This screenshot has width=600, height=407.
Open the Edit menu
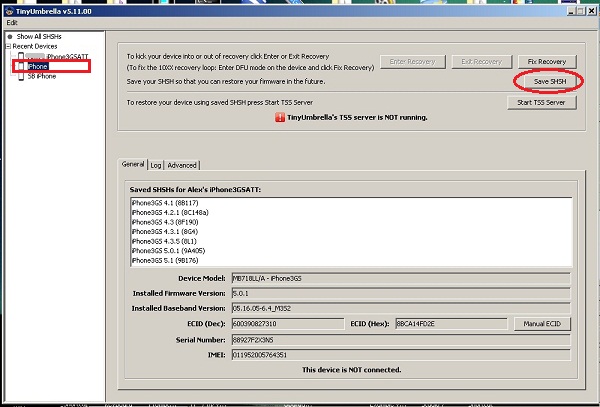coord(12,23)
